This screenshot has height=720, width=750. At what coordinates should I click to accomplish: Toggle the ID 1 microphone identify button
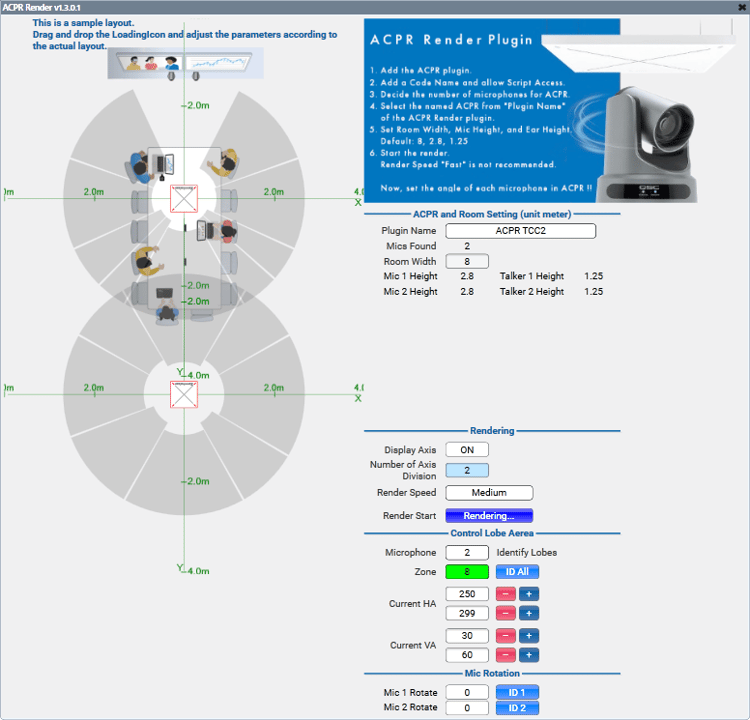pos(517,692)
